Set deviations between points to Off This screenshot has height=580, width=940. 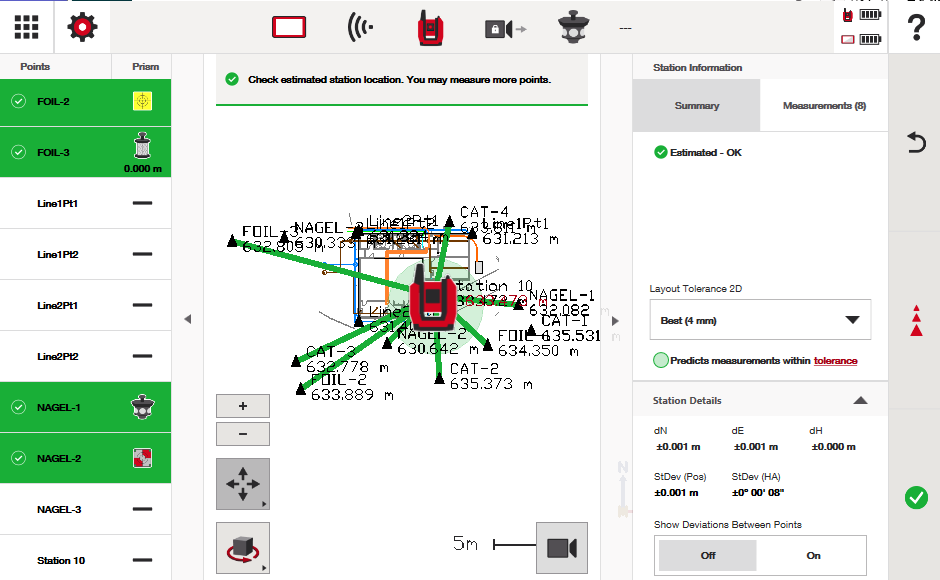pos(708,555)
